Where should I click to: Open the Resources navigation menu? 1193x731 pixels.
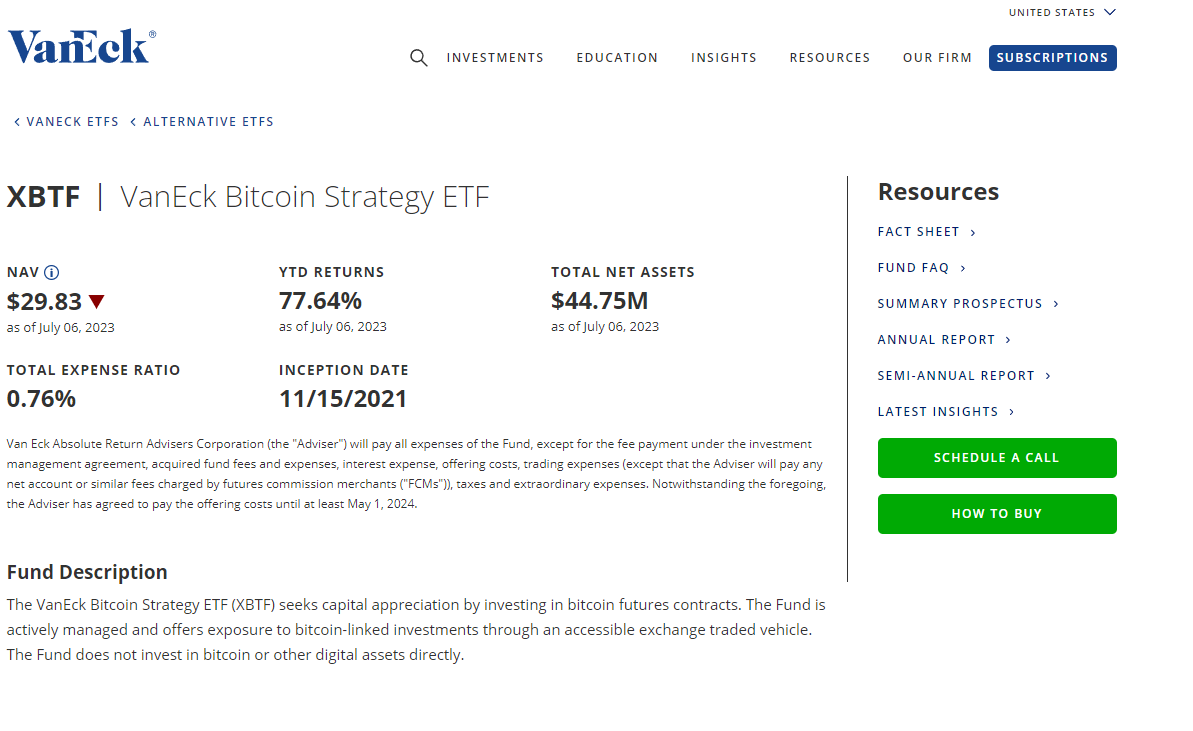829,58
